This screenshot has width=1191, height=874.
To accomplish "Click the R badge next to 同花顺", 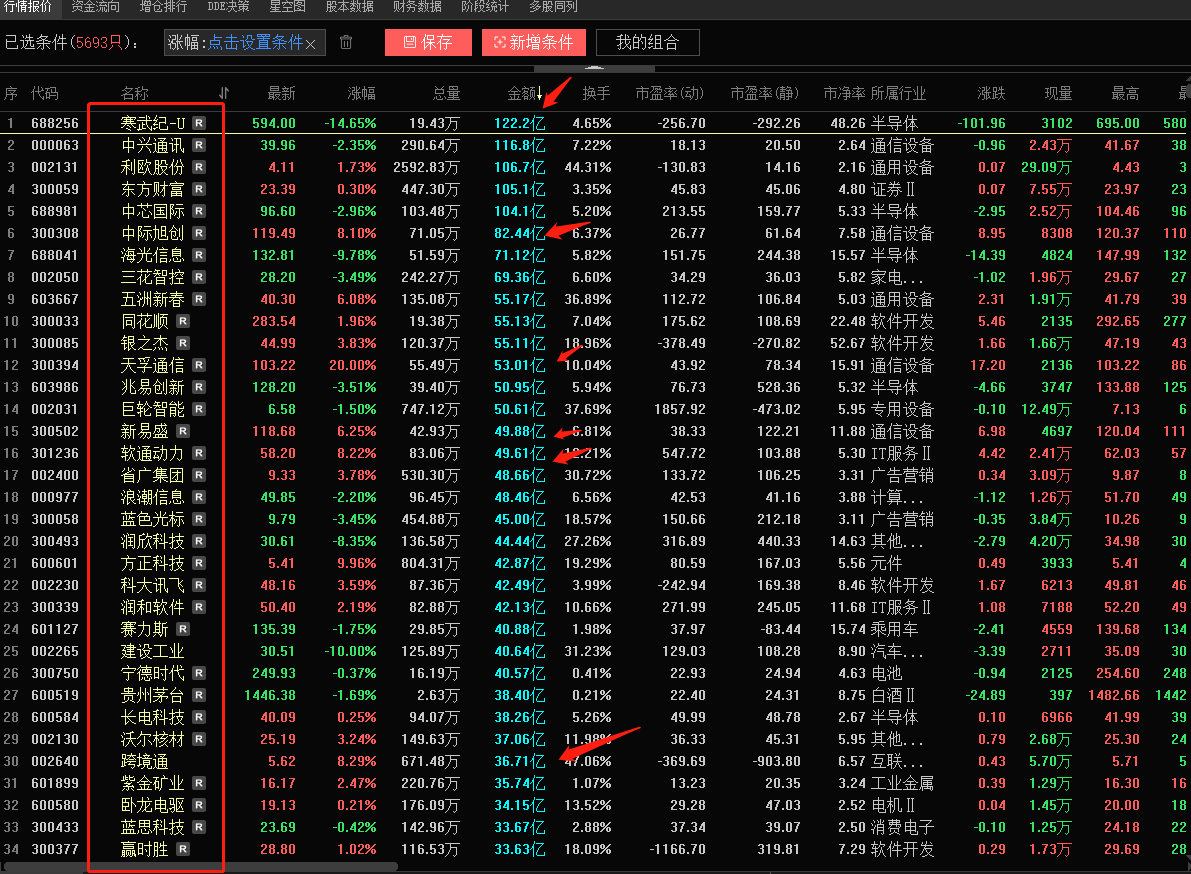I will pyautogui.click(x=182, y=321).
